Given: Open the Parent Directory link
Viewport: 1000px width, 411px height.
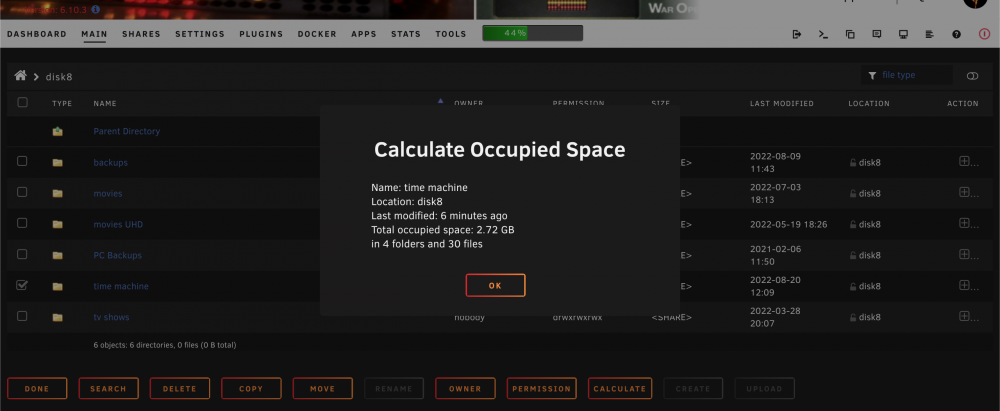Looking at the screenshot, I should [126, 131].
